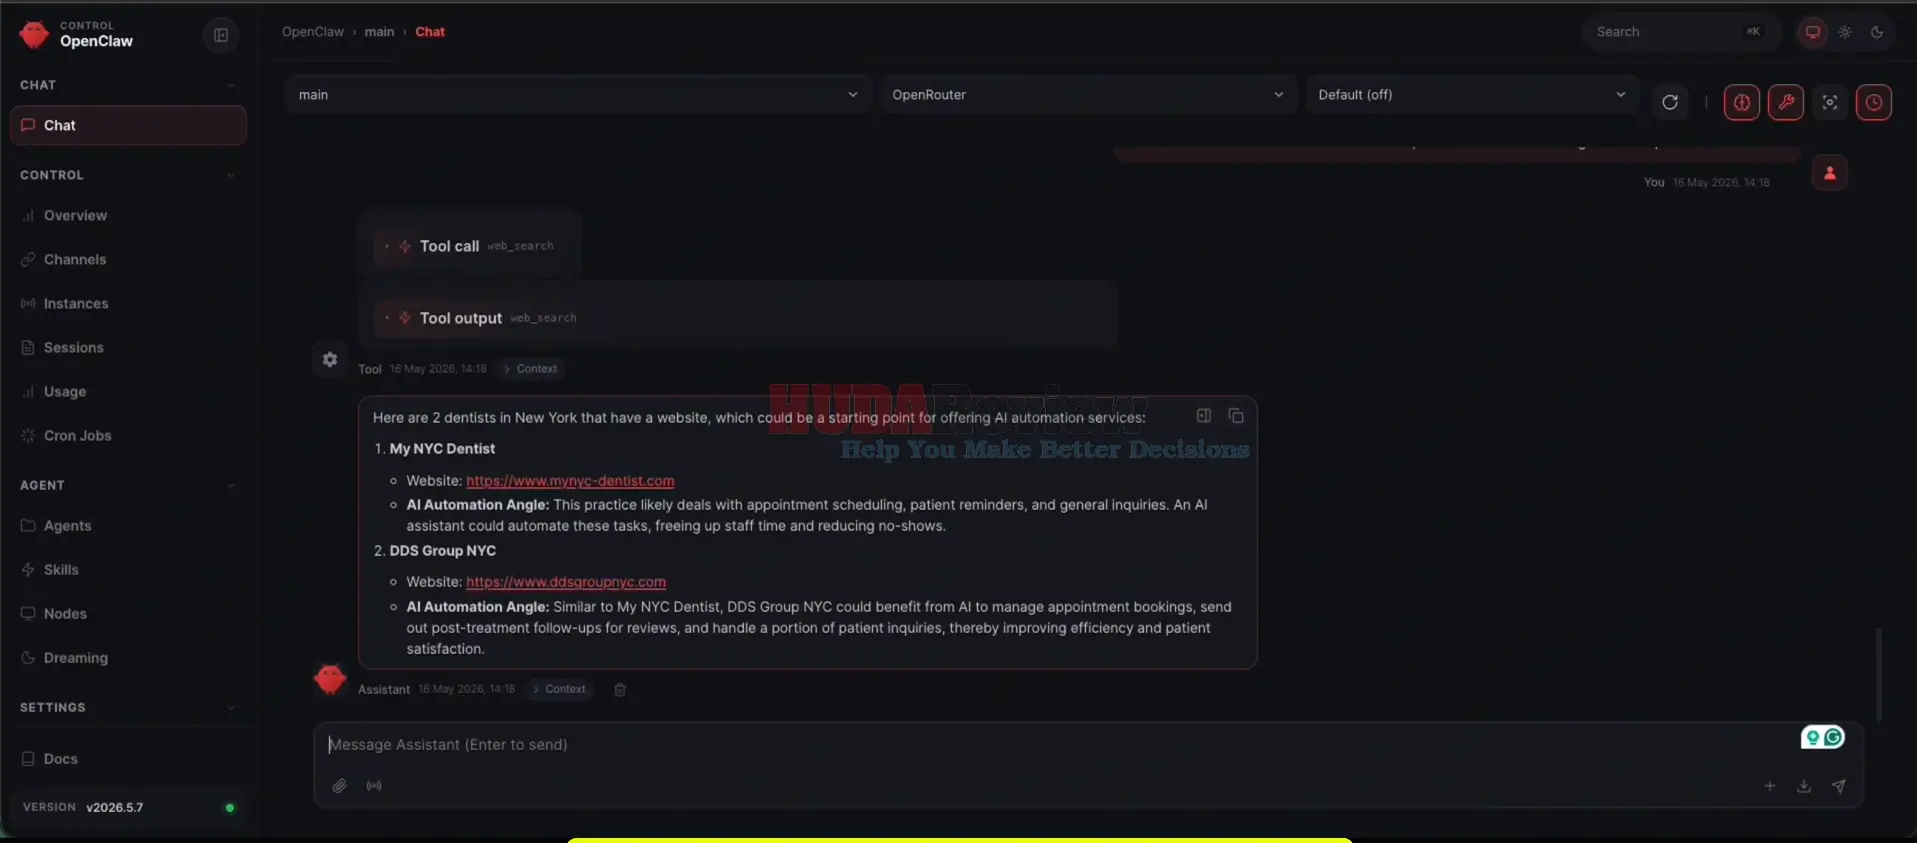1917x843 pixels.
Task: Click the refresh chat icon
Action: pos(1670,102)
